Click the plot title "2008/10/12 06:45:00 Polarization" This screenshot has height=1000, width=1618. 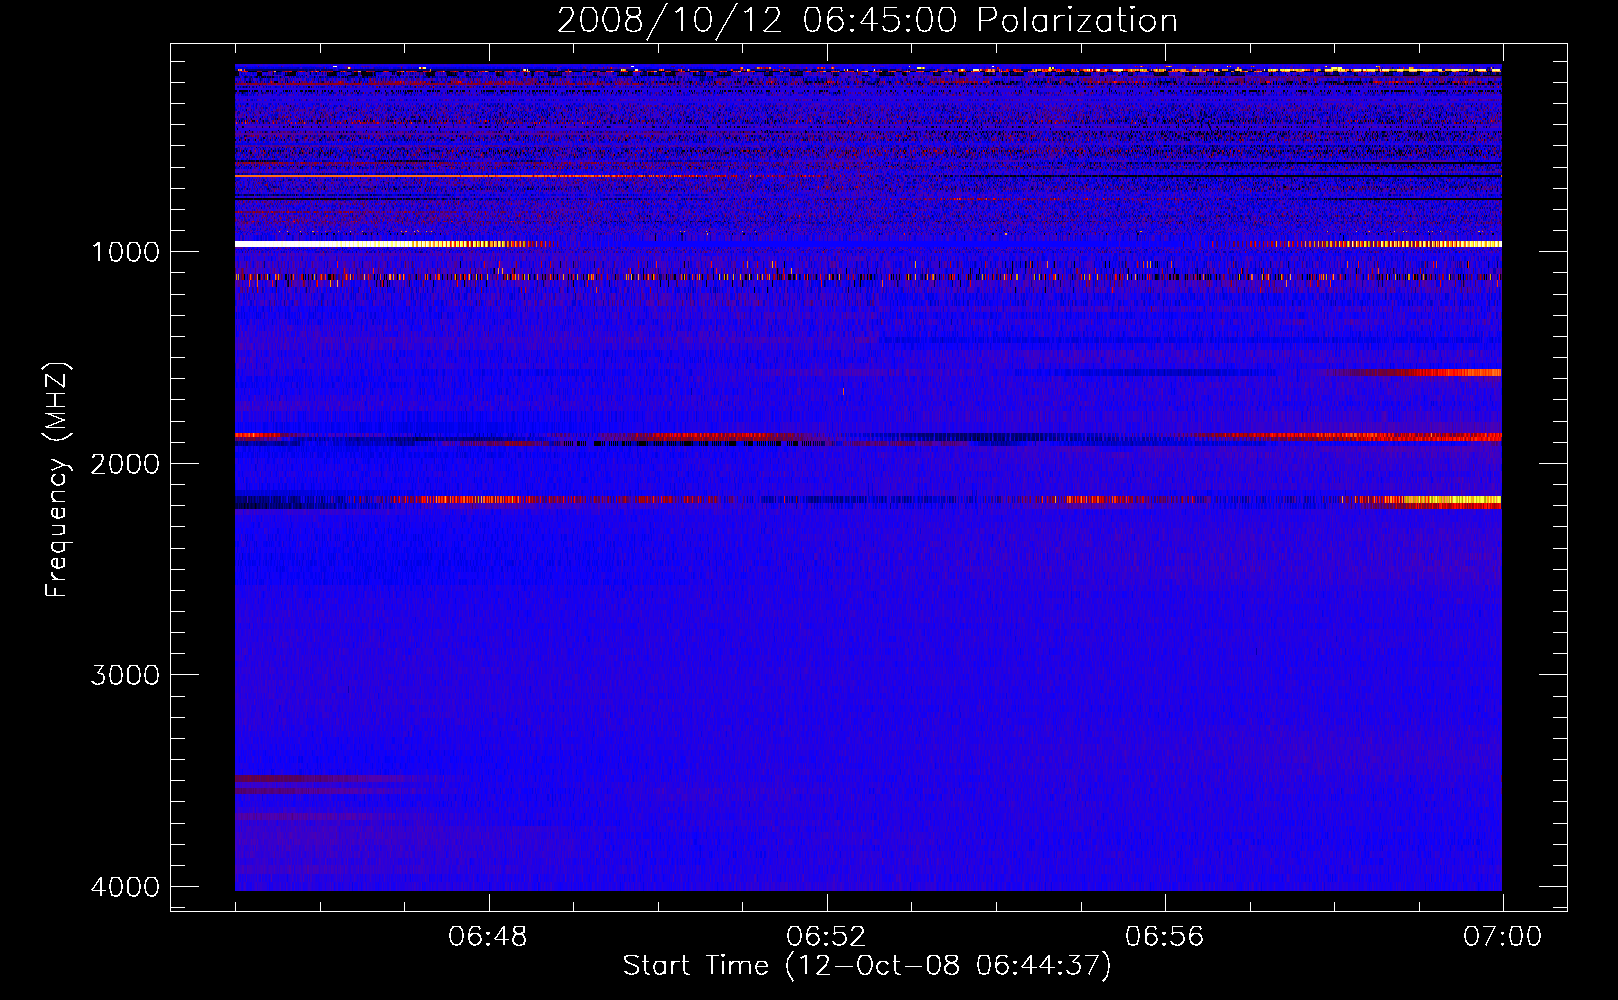(x=867, y=20)
